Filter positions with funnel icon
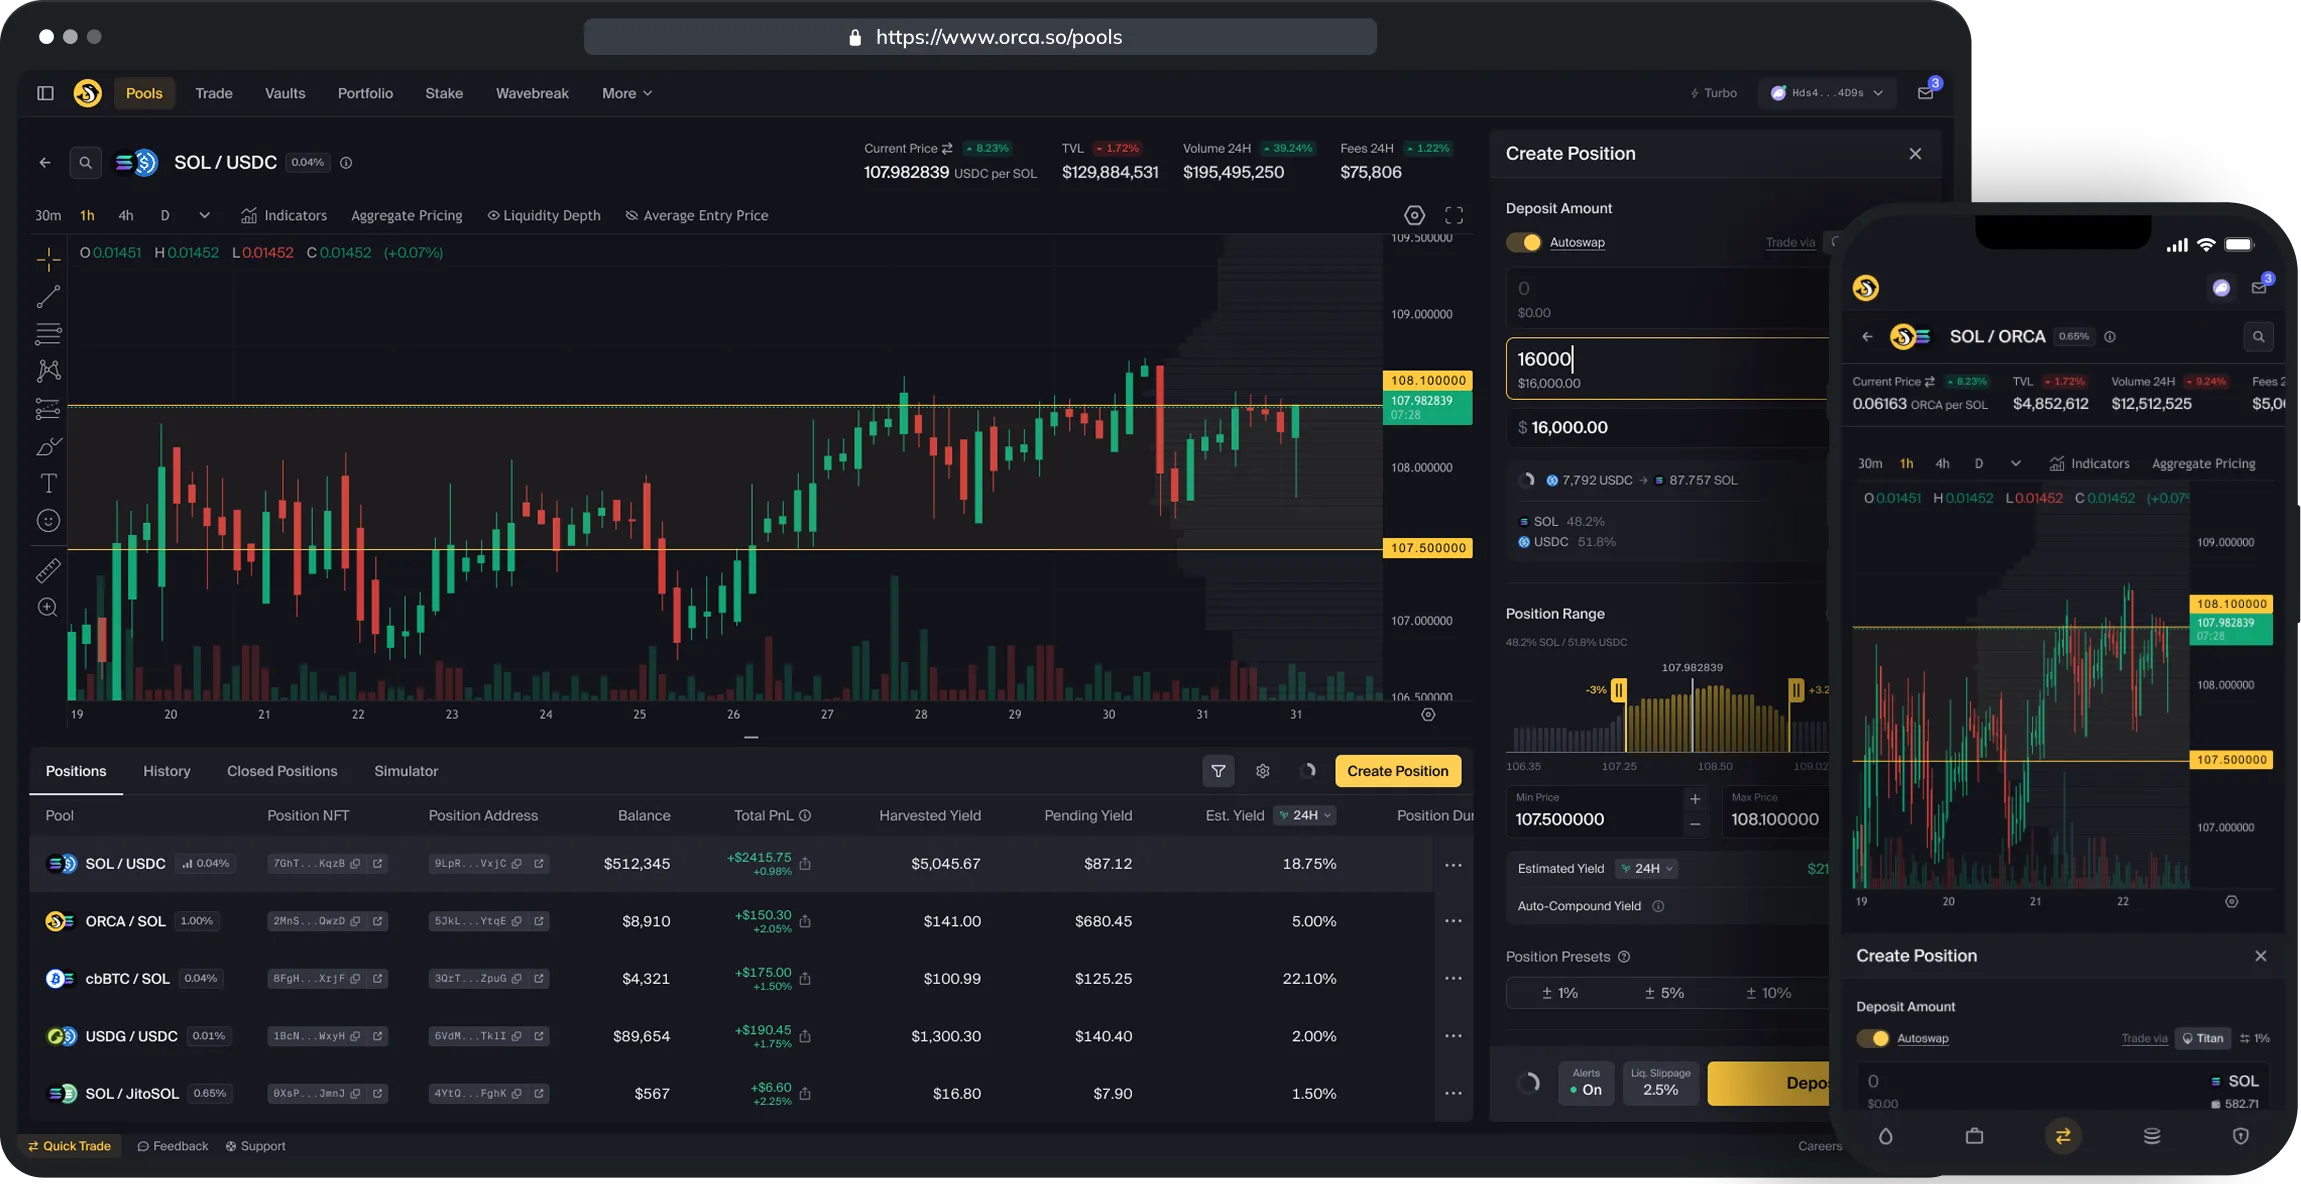This screenshot has height=1184, width=2301. pyautogui.click(x=1218, y=771)
